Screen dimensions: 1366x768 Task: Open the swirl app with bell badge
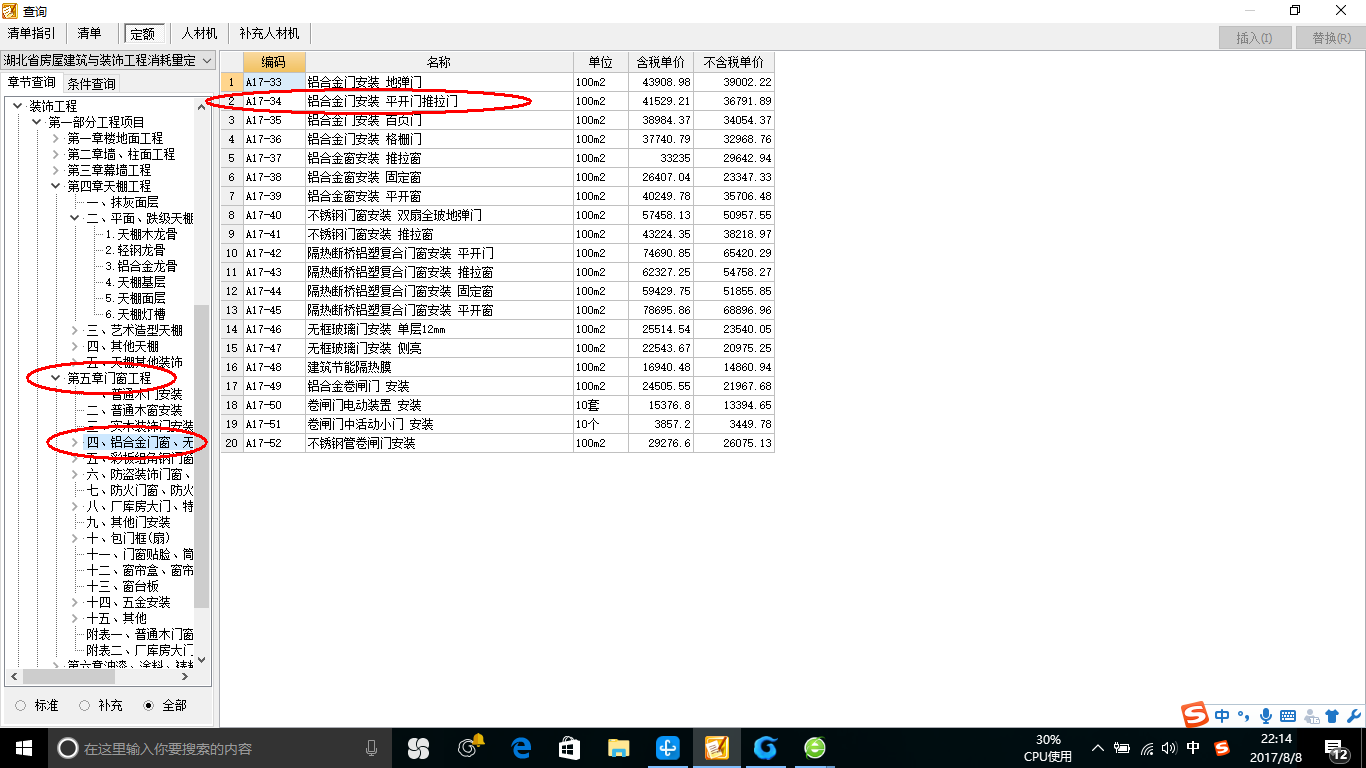click(x=469, y=747)
